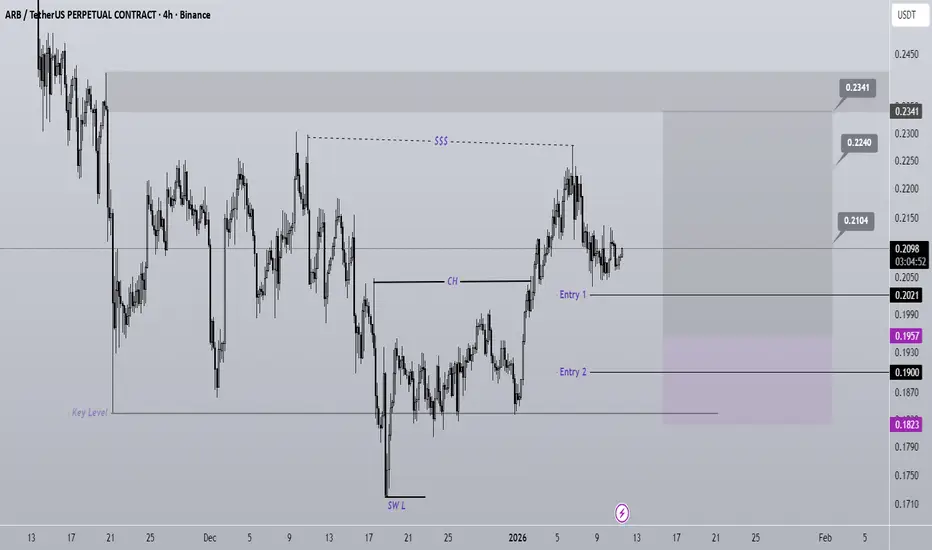Screen dimensions: 932x550
Task: Select the Entry 2 text annotation
Action: (572, 372)
